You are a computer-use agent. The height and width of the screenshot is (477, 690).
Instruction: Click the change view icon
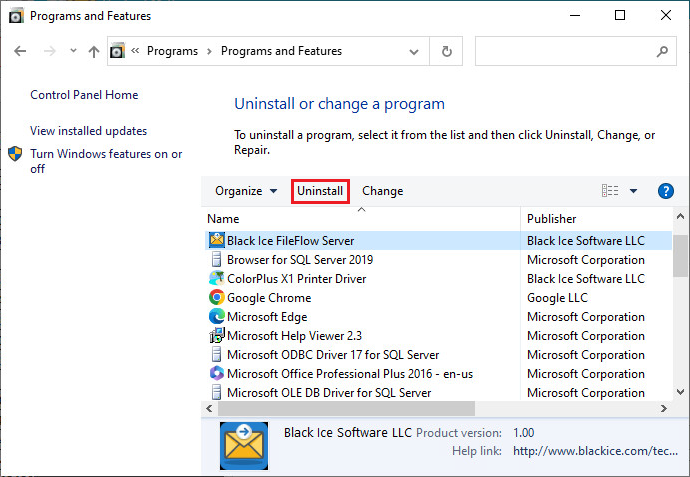pyautogui.click(x=610, y=191)
